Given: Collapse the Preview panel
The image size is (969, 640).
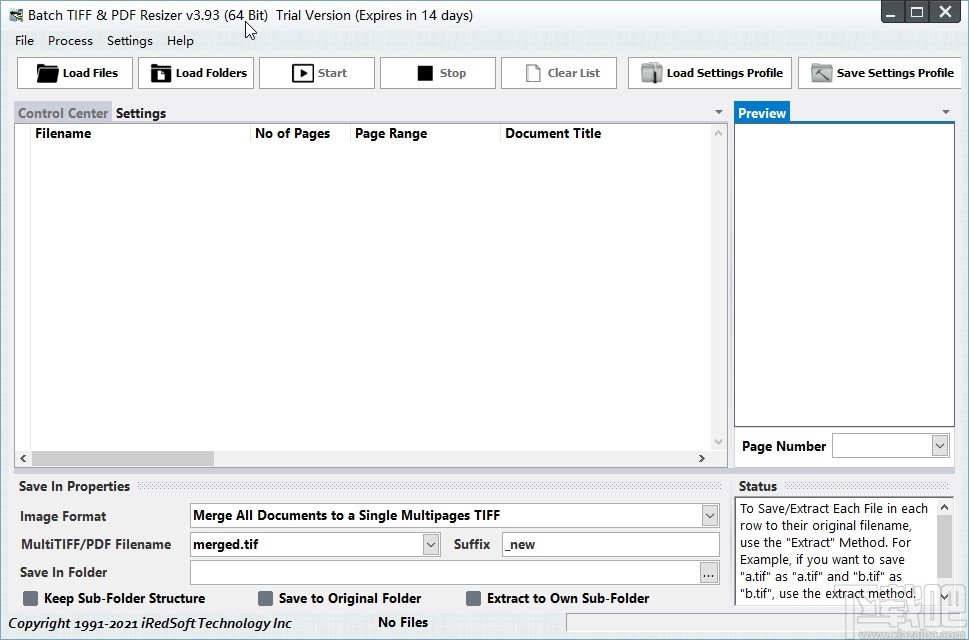Looking at the screenshot, I should [x=945, y=112].
